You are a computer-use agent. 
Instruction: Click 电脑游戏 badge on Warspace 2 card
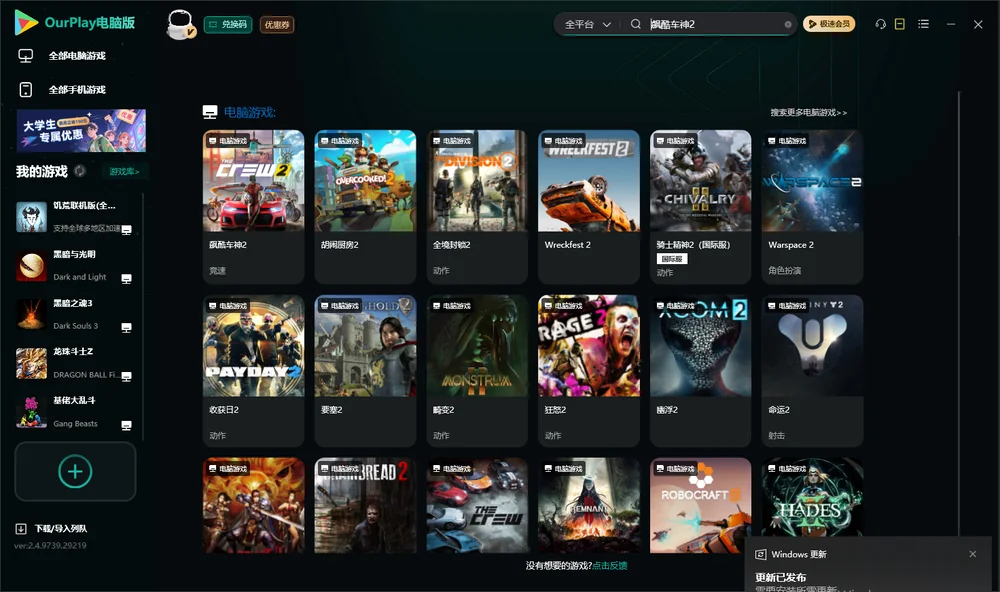pyautogui.click(x=786, y=140)
